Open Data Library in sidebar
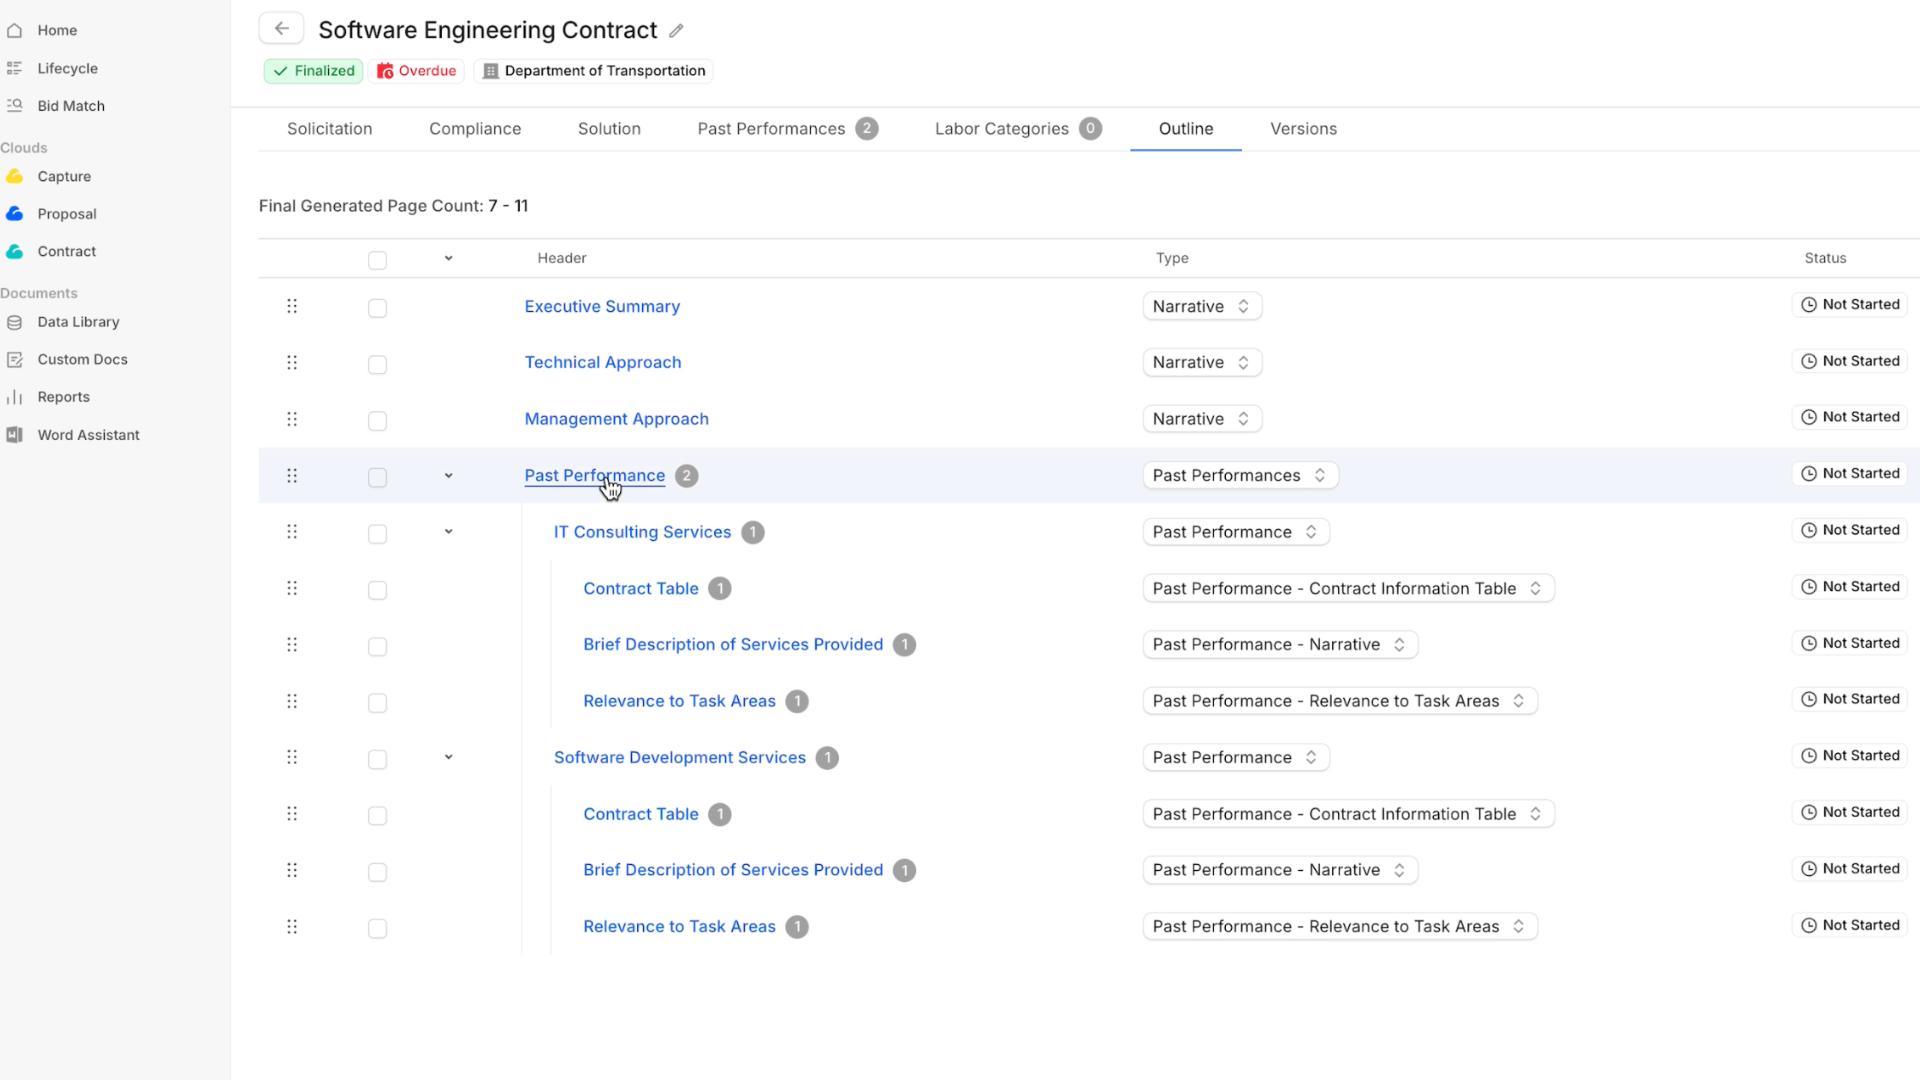The image size is (1920, 1080). tap(78, 322)
